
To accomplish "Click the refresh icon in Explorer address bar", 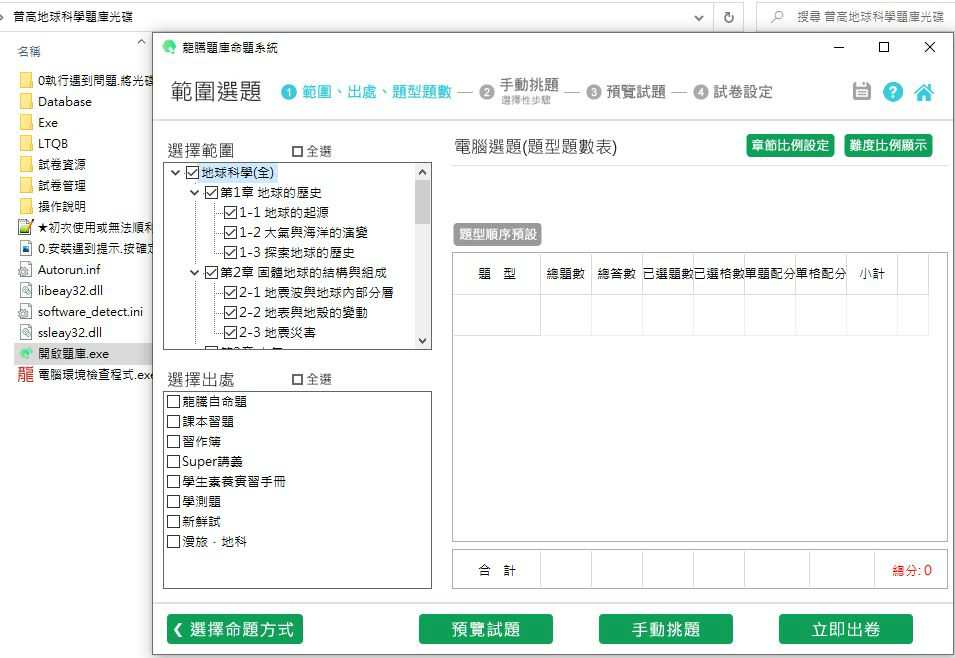I will tap(728, 18).
